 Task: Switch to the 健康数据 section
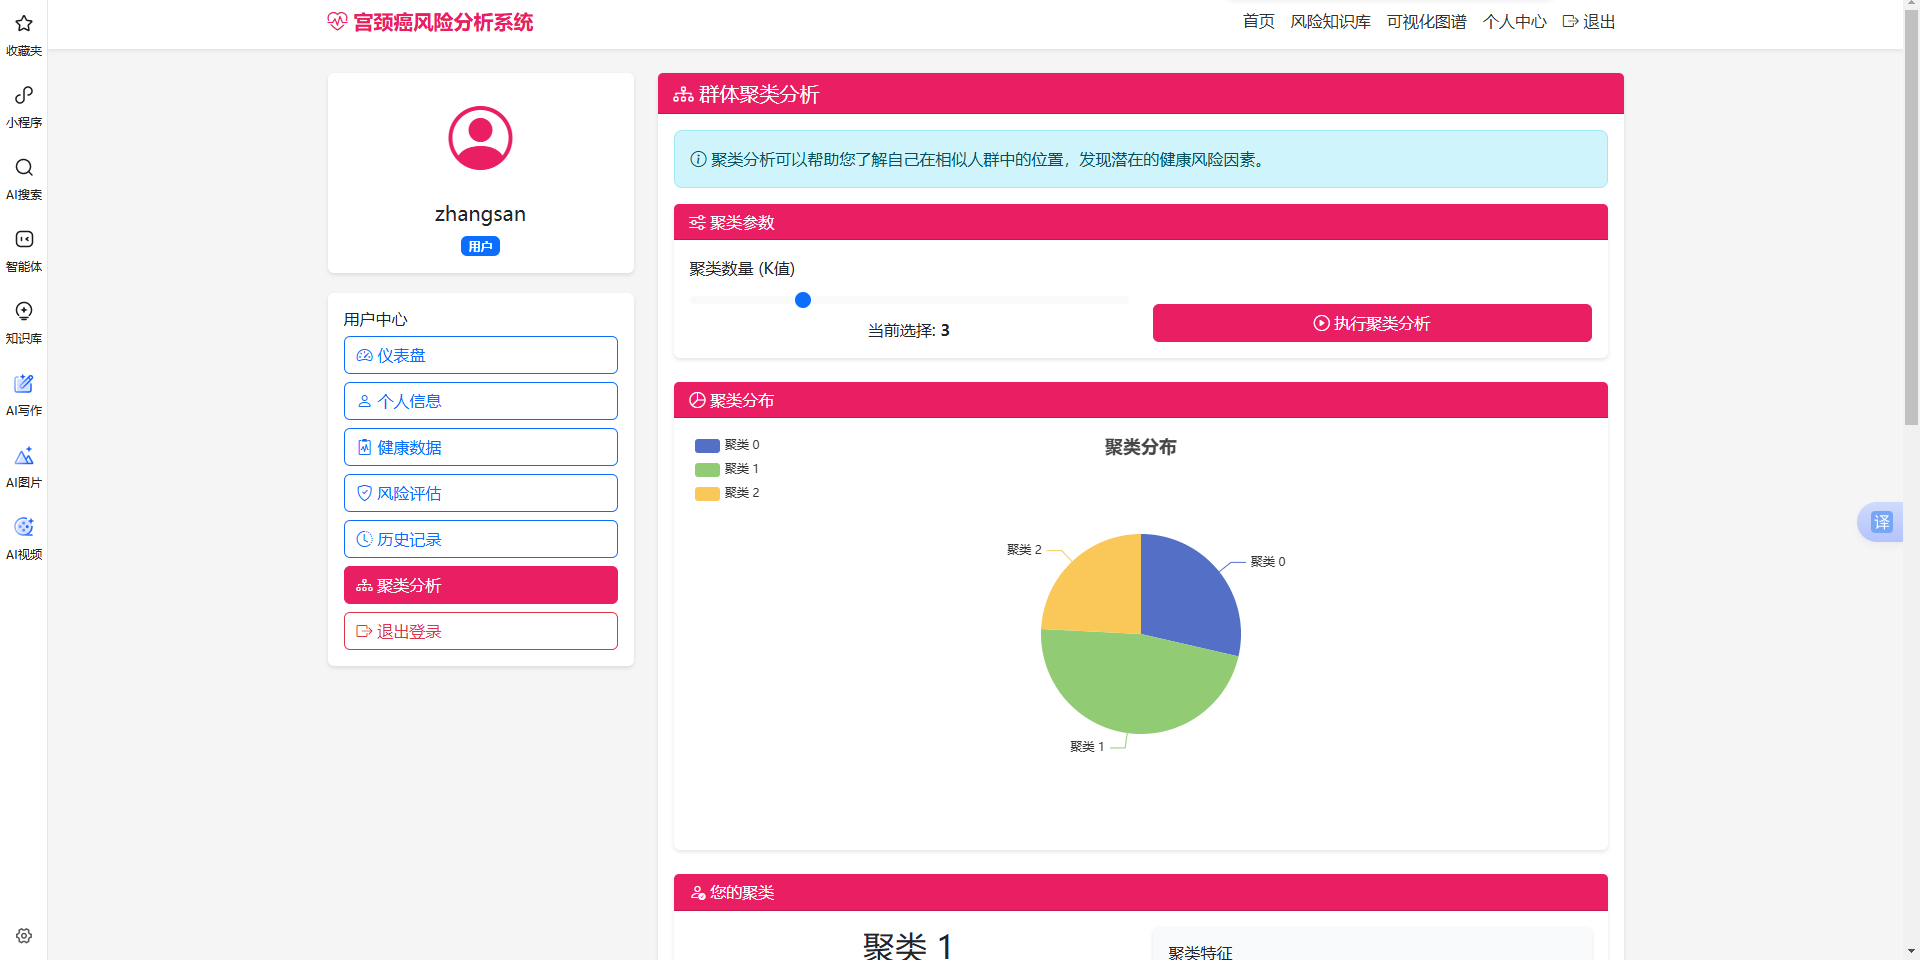[x=480, y=447]
